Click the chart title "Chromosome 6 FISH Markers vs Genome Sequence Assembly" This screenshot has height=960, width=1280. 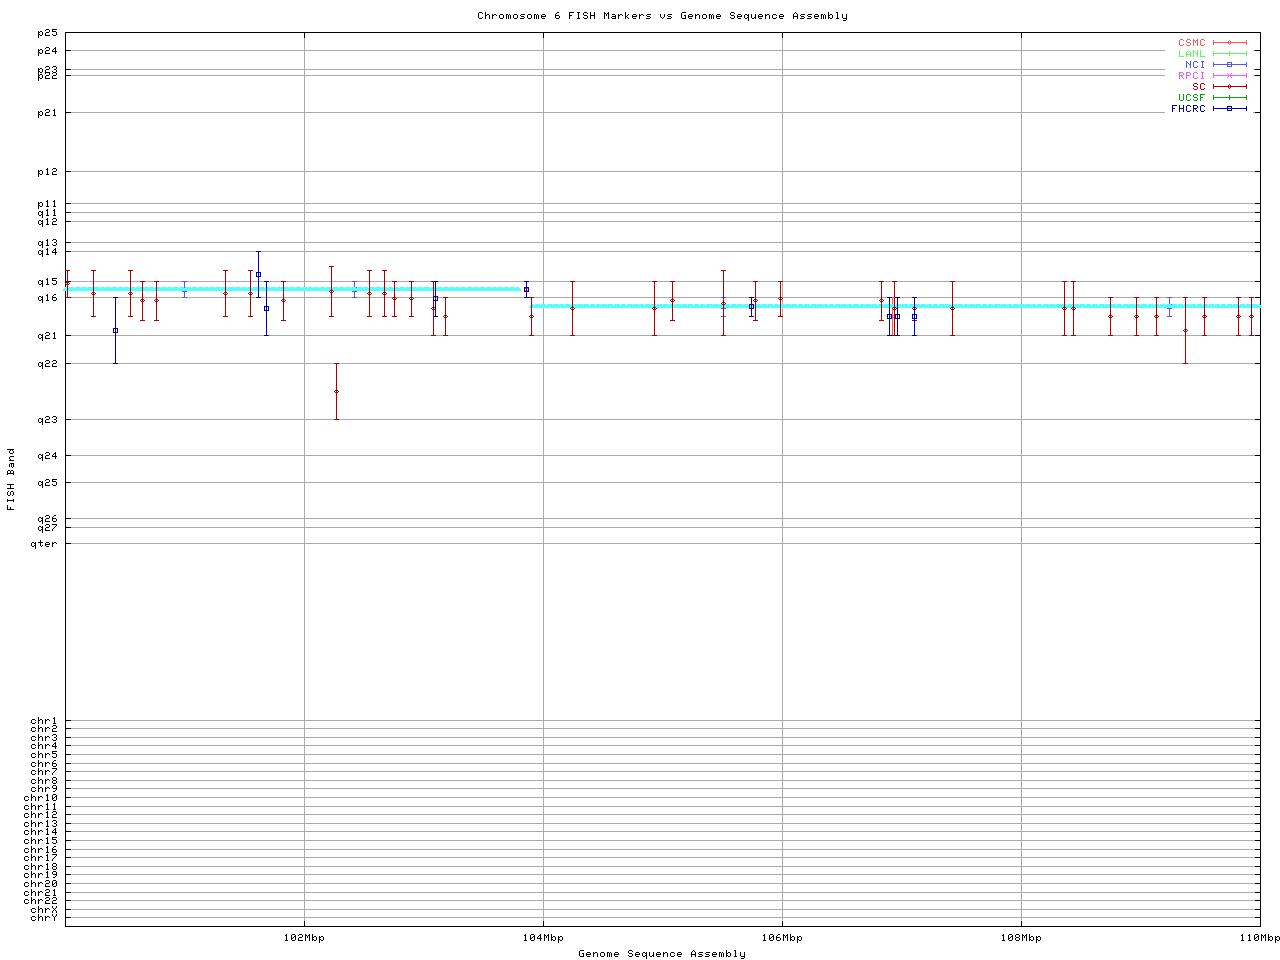click(662, 16)
